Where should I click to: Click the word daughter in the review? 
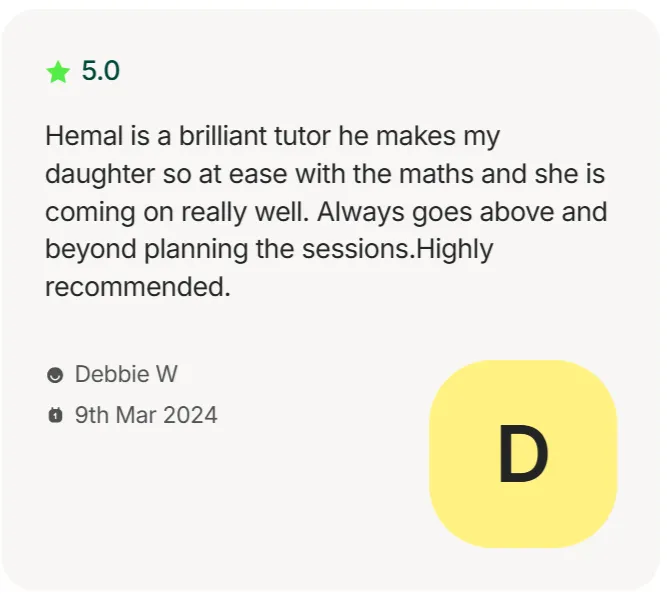100,175
